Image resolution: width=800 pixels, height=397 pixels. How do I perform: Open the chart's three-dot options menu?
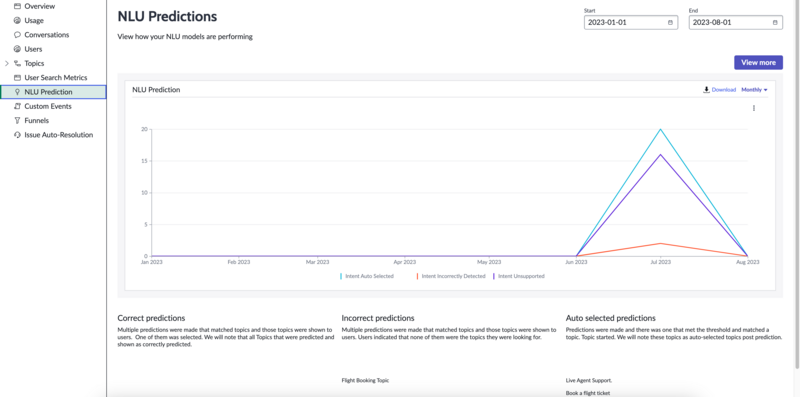pyautogui.click(x=754, y=108)
